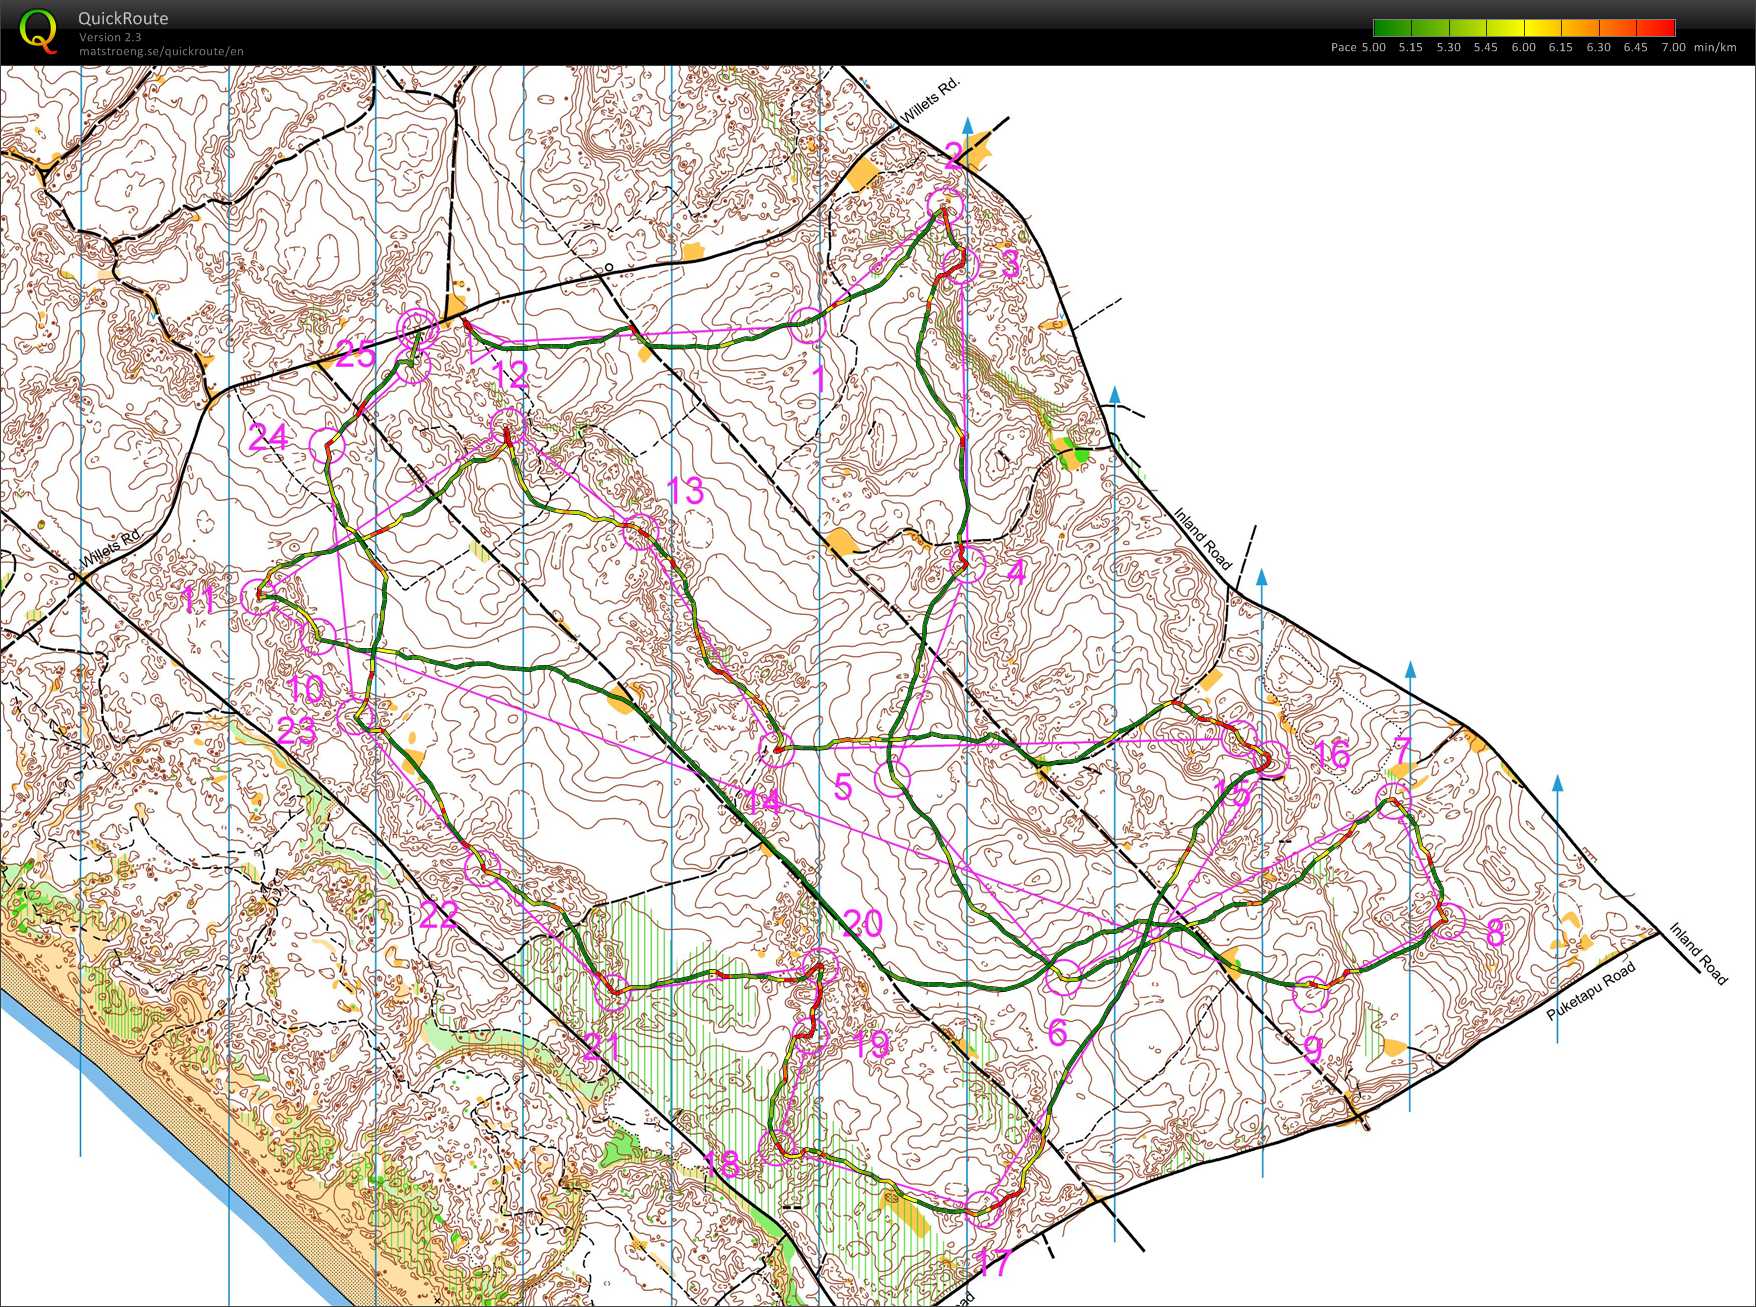
Task: Select control circle 11
Action: pos(259,596)
